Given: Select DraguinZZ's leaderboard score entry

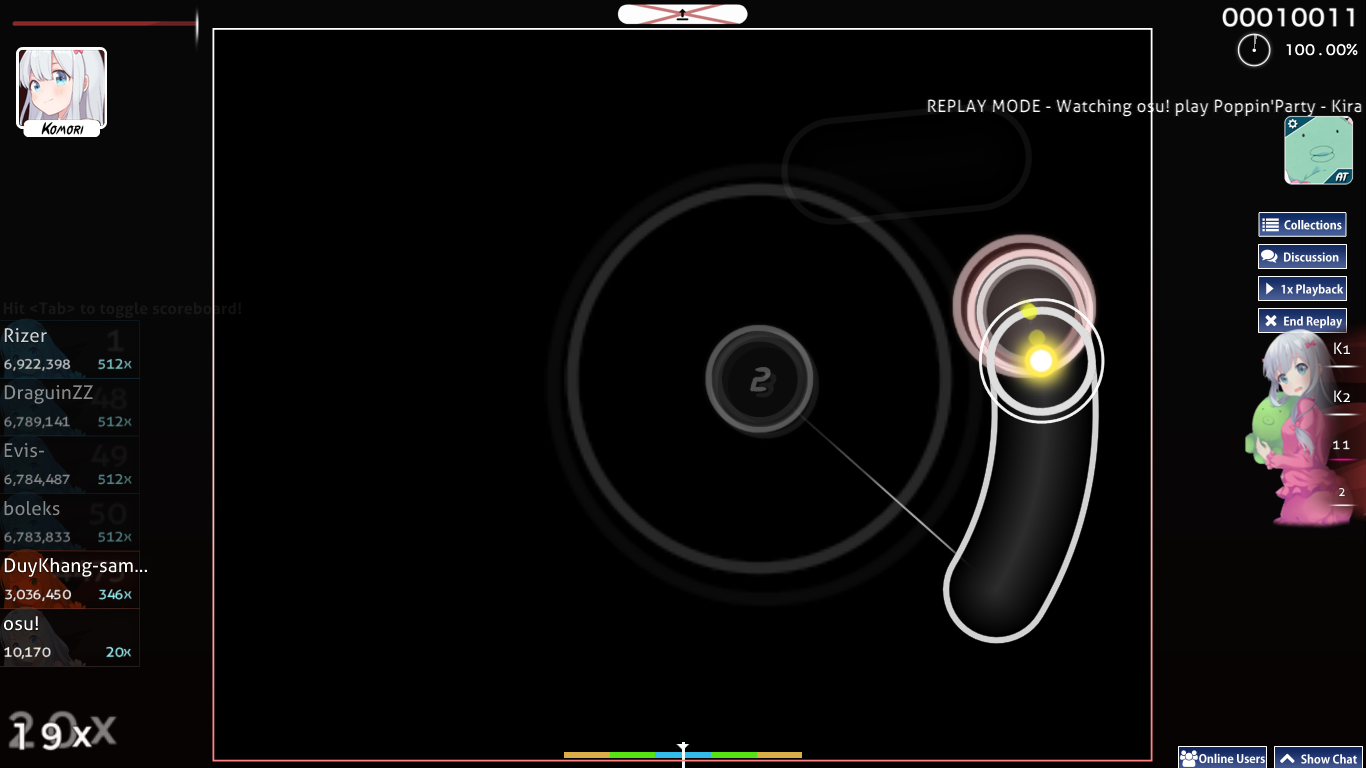Looking at the screenshot, I should (x=70, y=407).
